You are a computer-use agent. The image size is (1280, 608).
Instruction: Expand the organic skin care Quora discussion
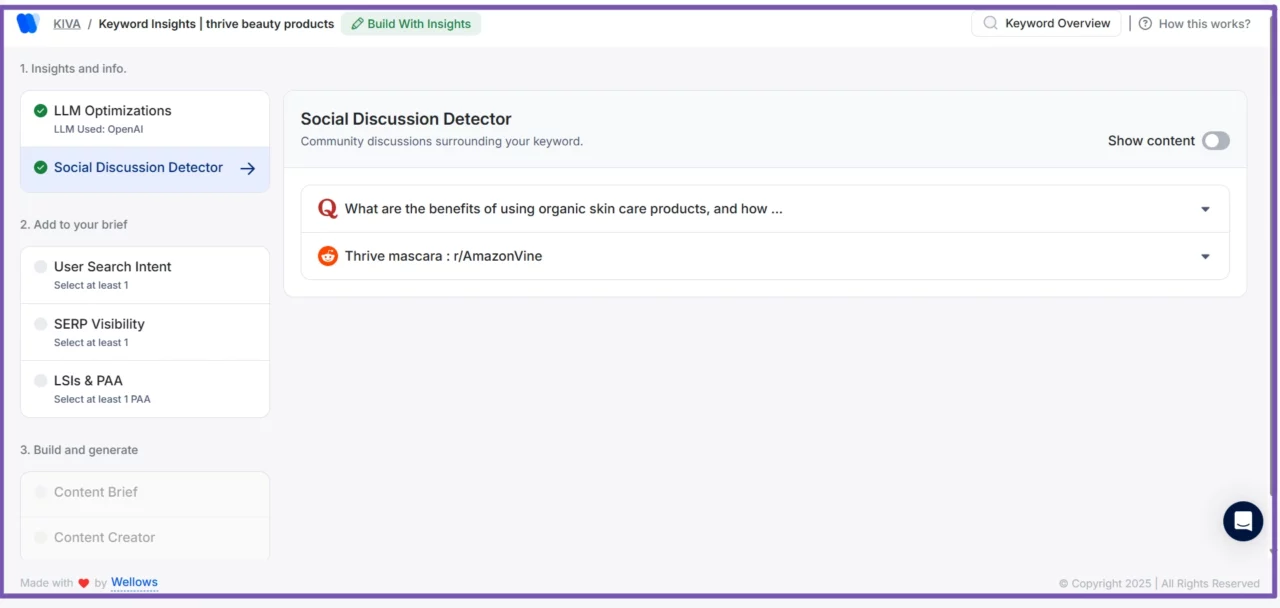[x=1205, y=209]
